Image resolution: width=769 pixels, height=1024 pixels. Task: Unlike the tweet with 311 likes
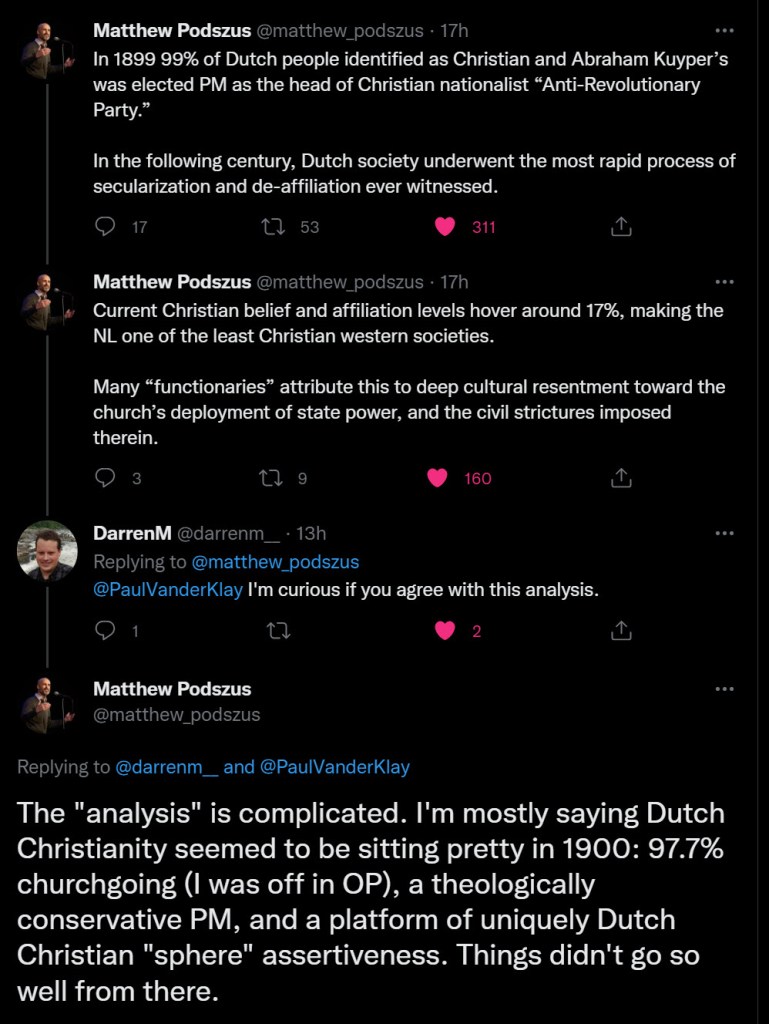(445, 227)
